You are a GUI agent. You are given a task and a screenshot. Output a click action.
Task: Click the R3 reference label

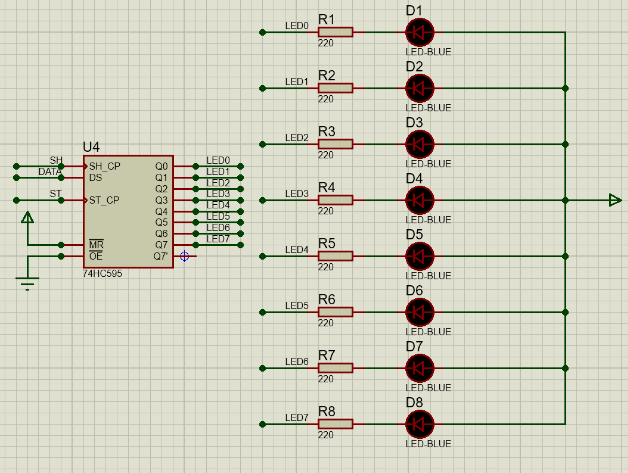click(x=327, y=131)
